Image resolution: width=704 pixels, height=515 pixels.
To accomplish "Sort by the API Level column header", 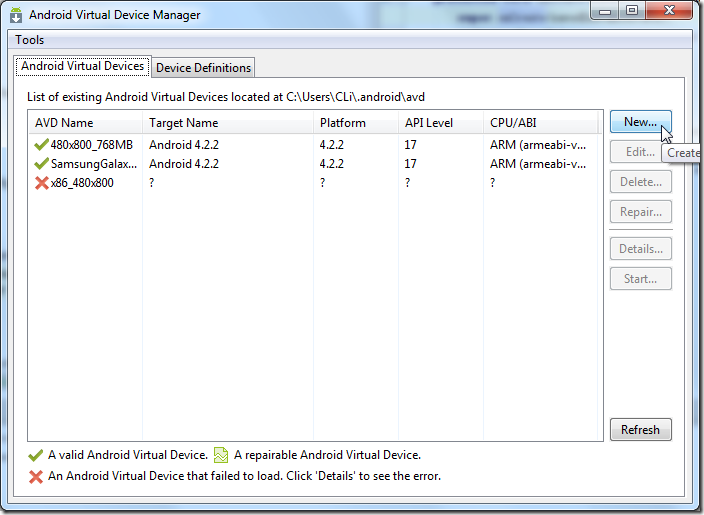I will coord(441,123).
